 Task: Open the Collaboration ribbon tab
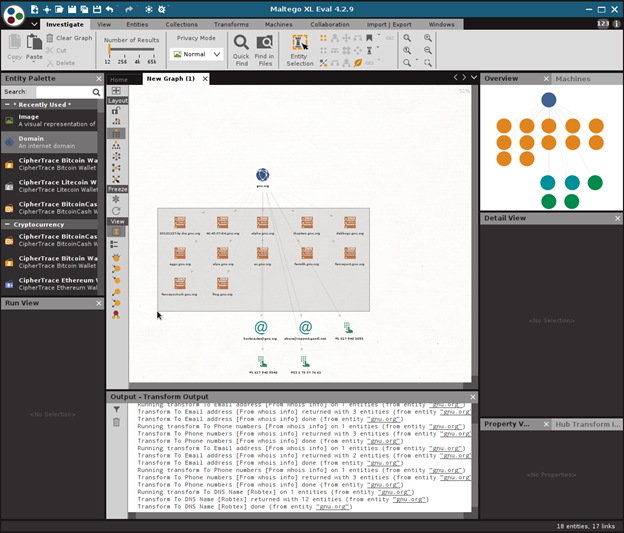tap(330, 24)
